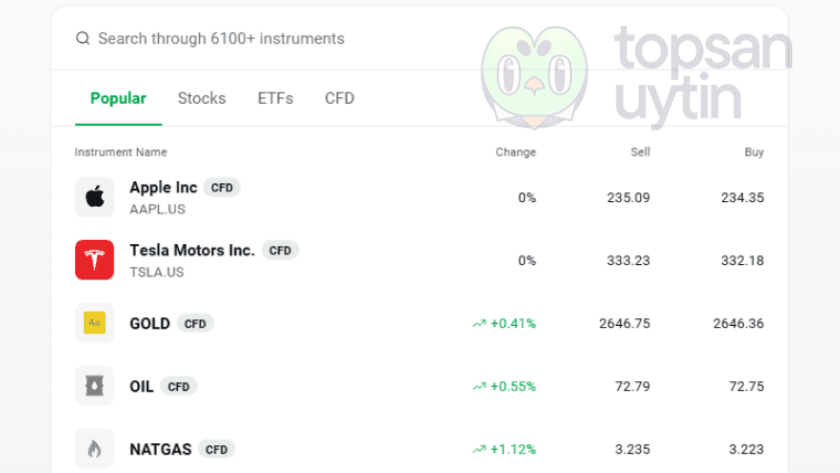Open the Apple Inc instrument
Screen dimensions: 840x473
pyautogui.click(x=164, y=188)
